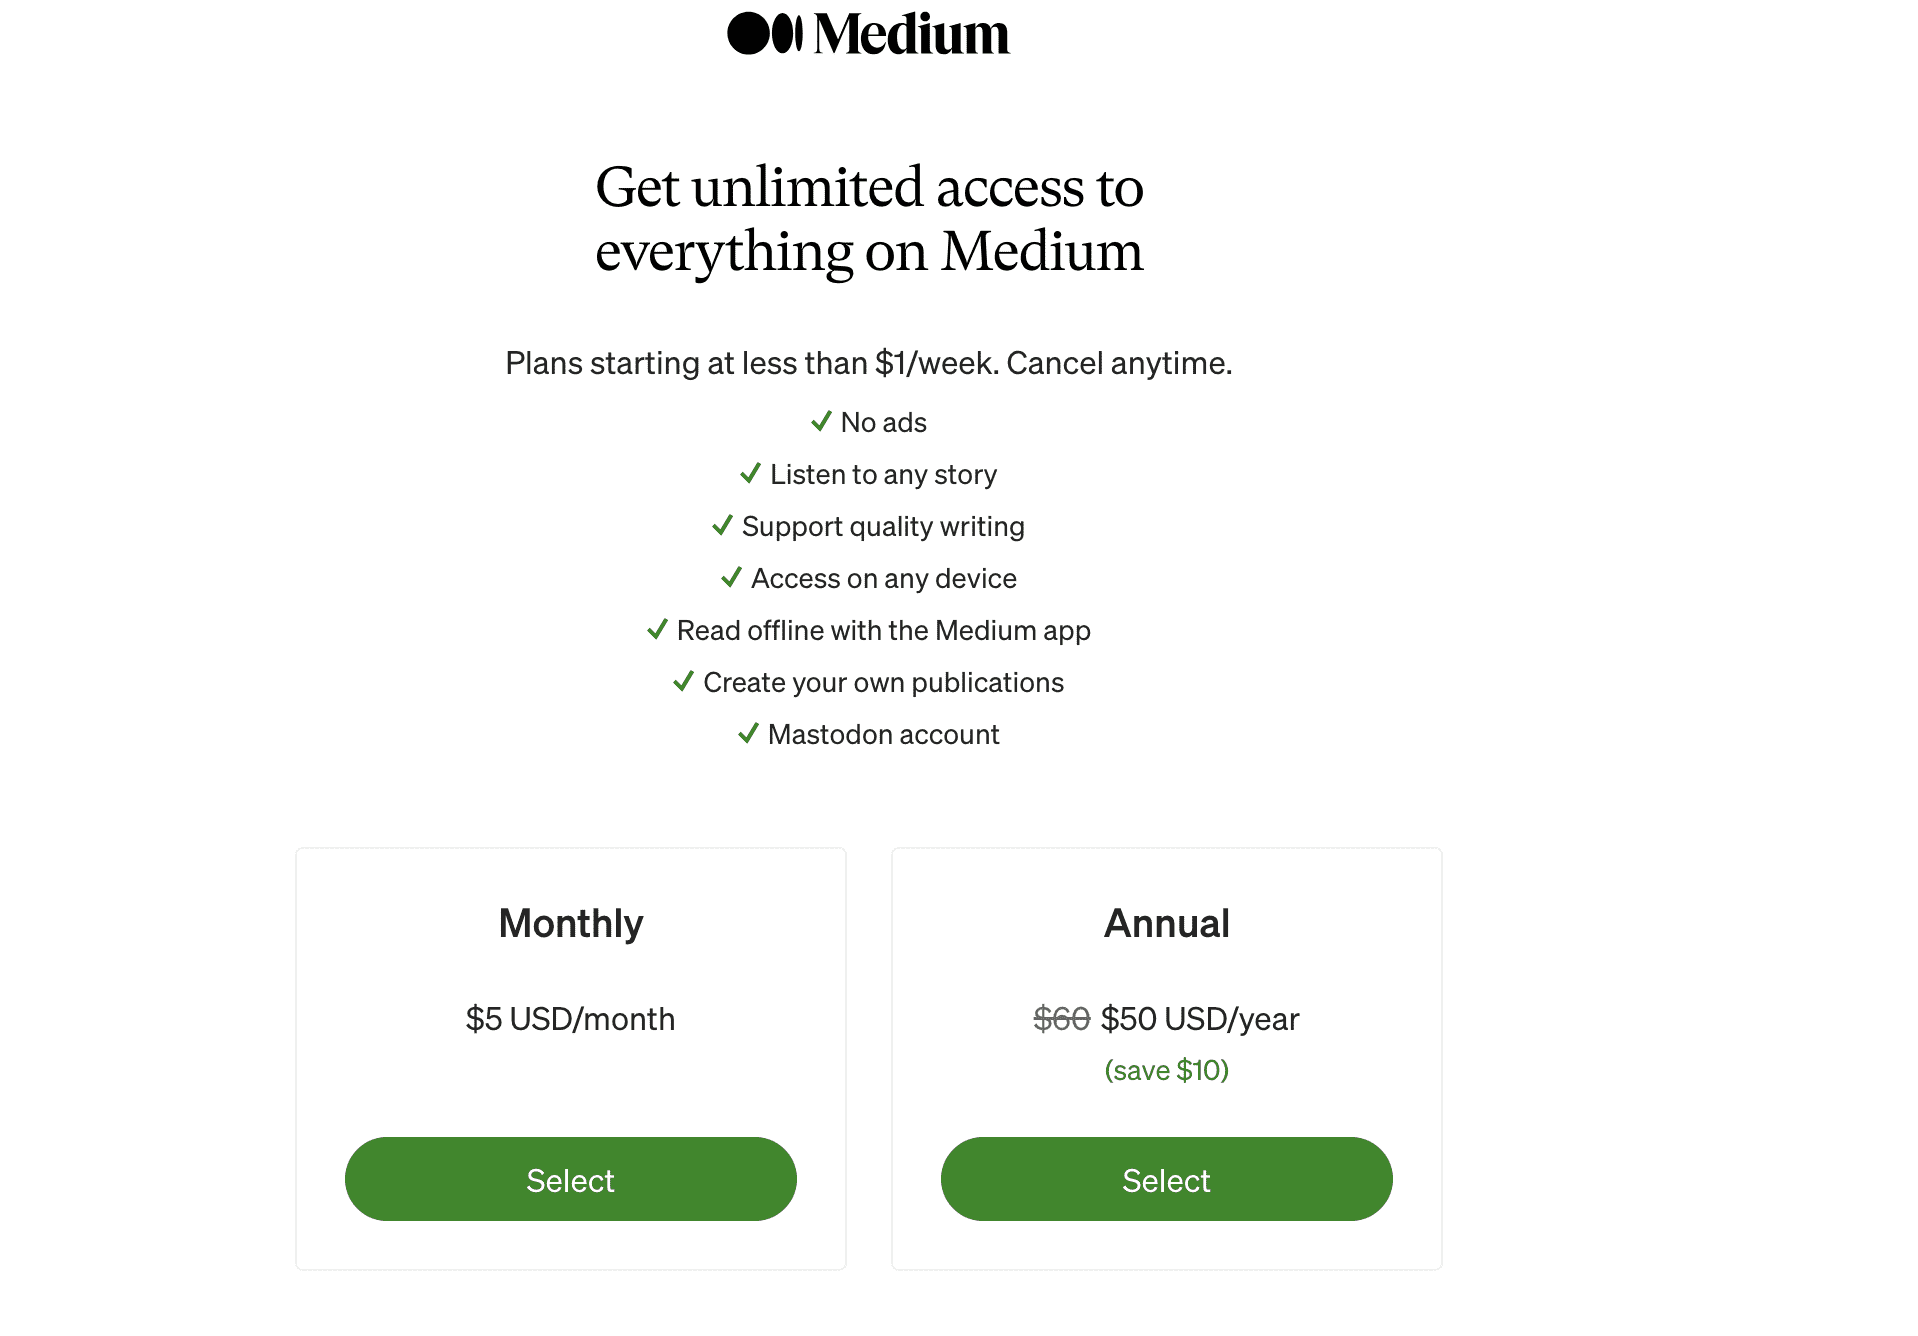
Task: Click the $50 USD/year price text
Action: [1200, 1018]
